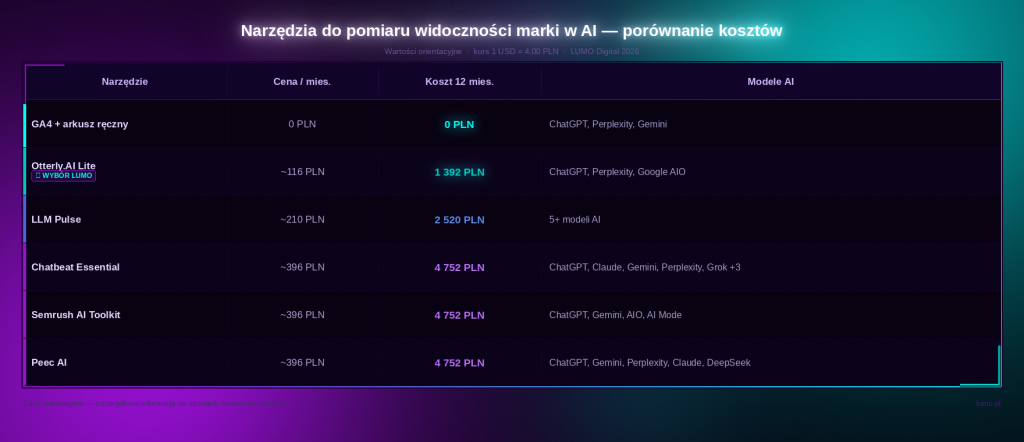The height and width of the screenshot is (442, 1024).
Task: Click the lumo.pl link in the footer
Action: tap(988, 403)
